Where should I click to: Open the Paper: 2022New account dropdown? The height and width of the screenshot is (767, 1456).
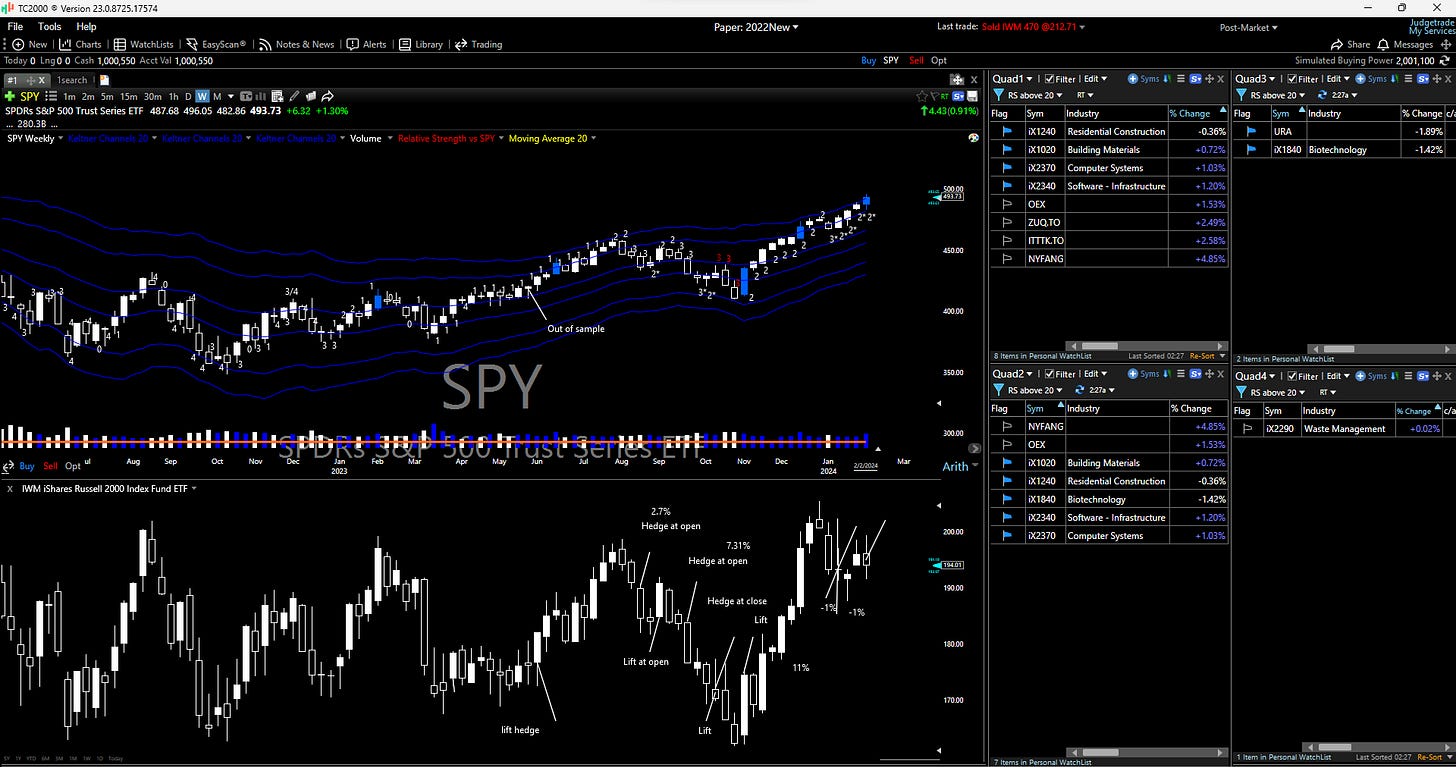756,27
